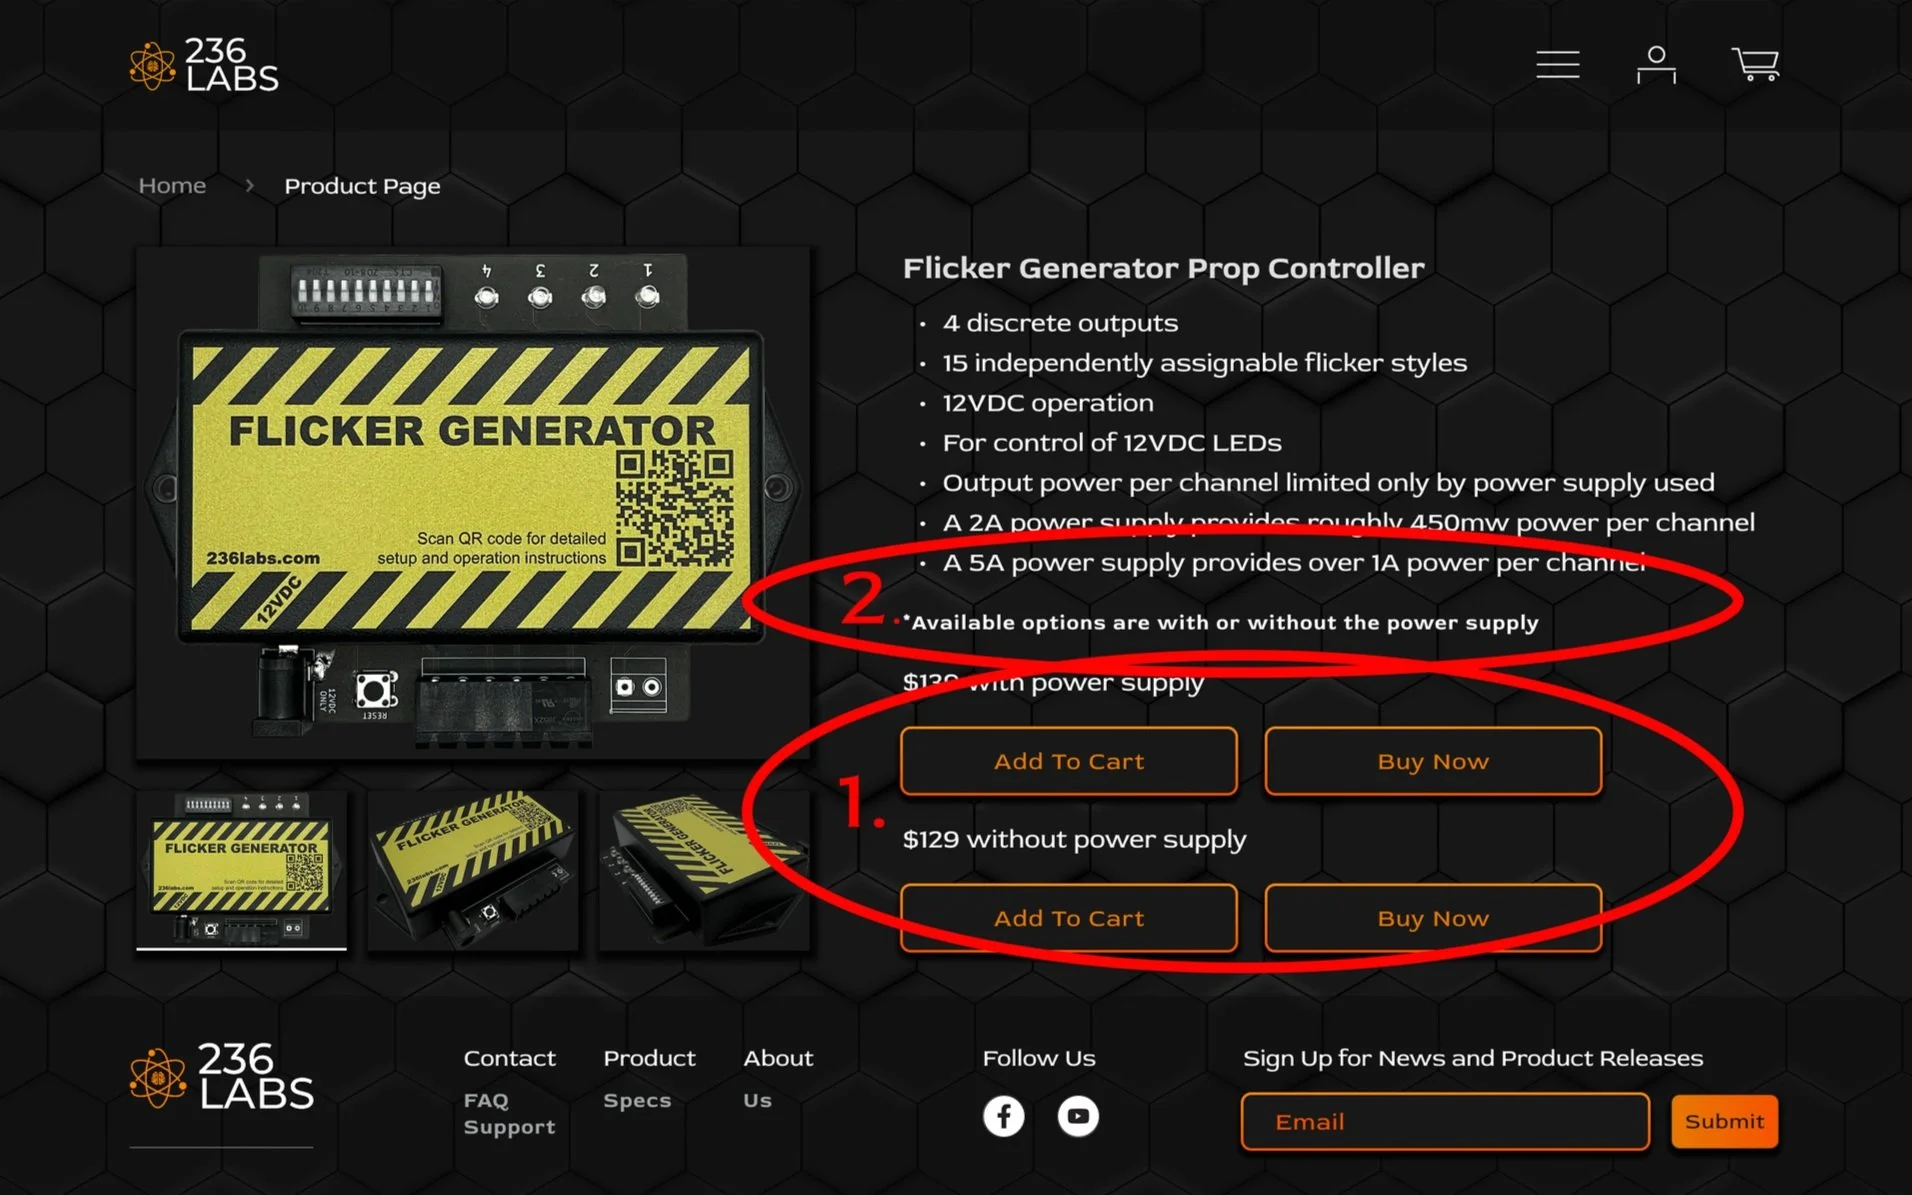The image size is (1912, 1195).
Task: Open the shopping cart icon
Action: point(1755,65)
